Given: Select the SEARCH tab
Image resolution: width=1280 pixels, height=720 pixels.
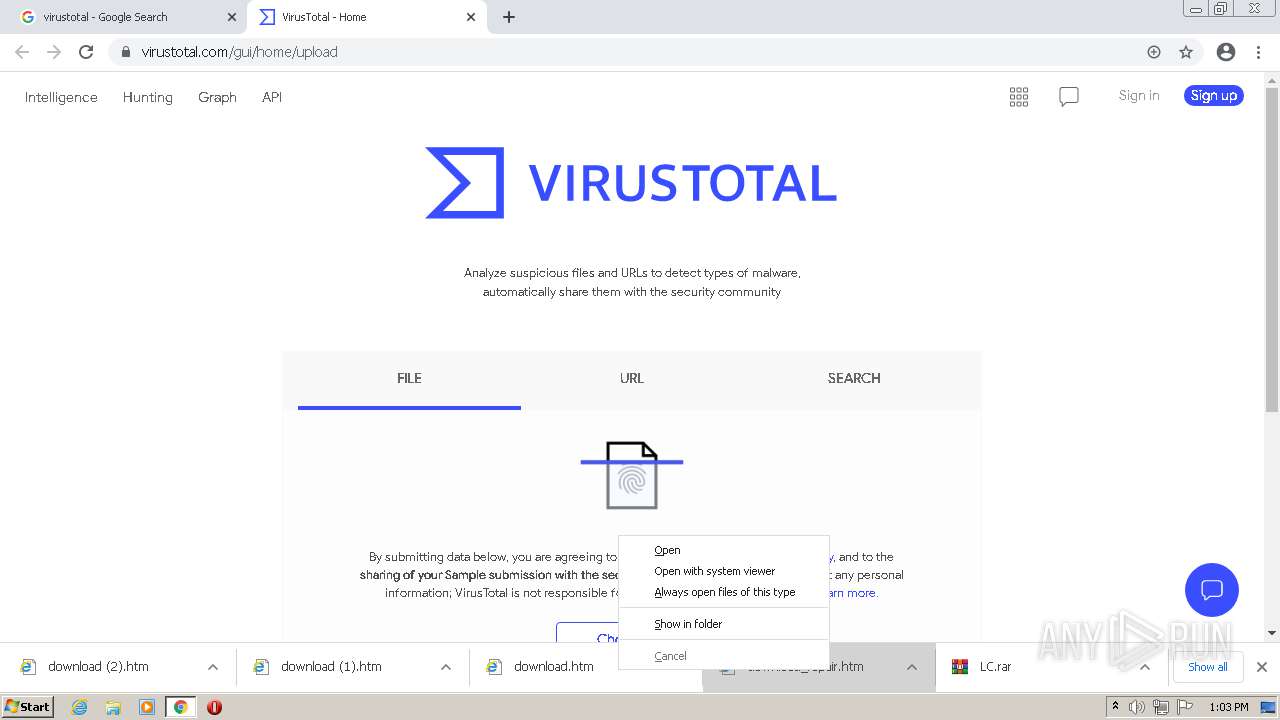Looking at the screenshot, I should point(854,378).
